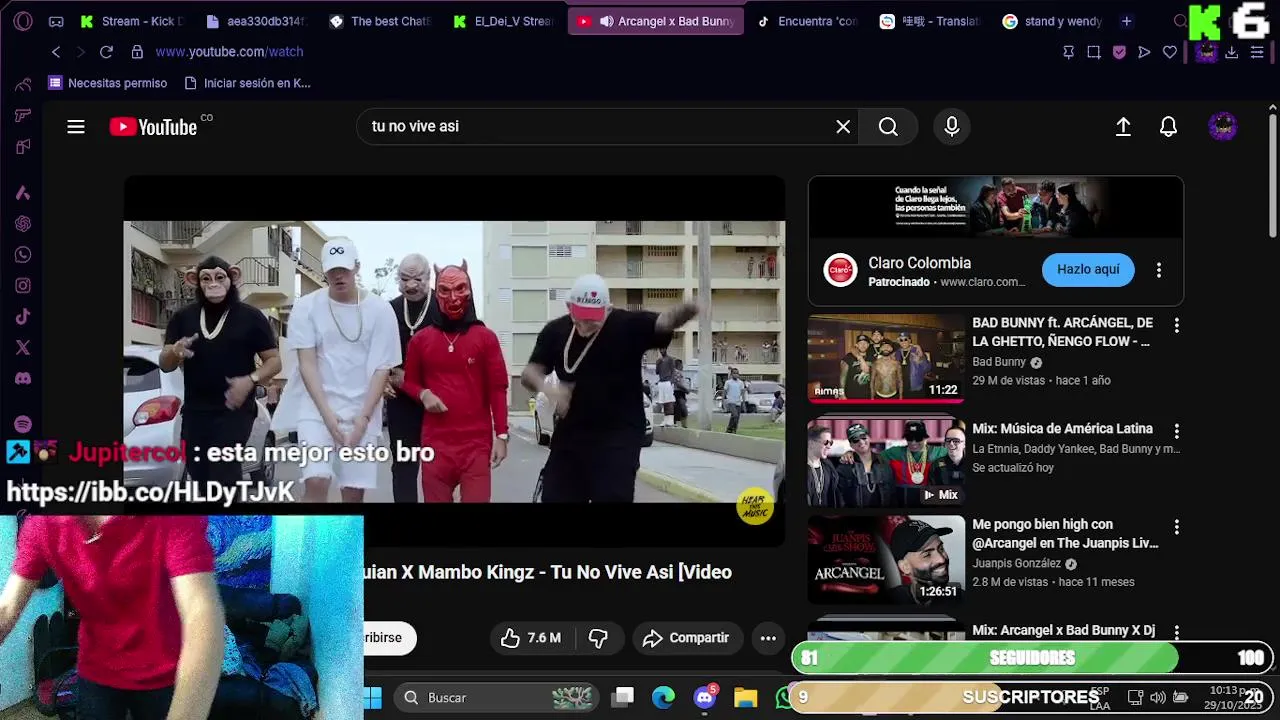Open the Iniciar sesión en K... bookmark
Image resolution: width=1280 pixels, height=720 pixels.
[248, 83]
